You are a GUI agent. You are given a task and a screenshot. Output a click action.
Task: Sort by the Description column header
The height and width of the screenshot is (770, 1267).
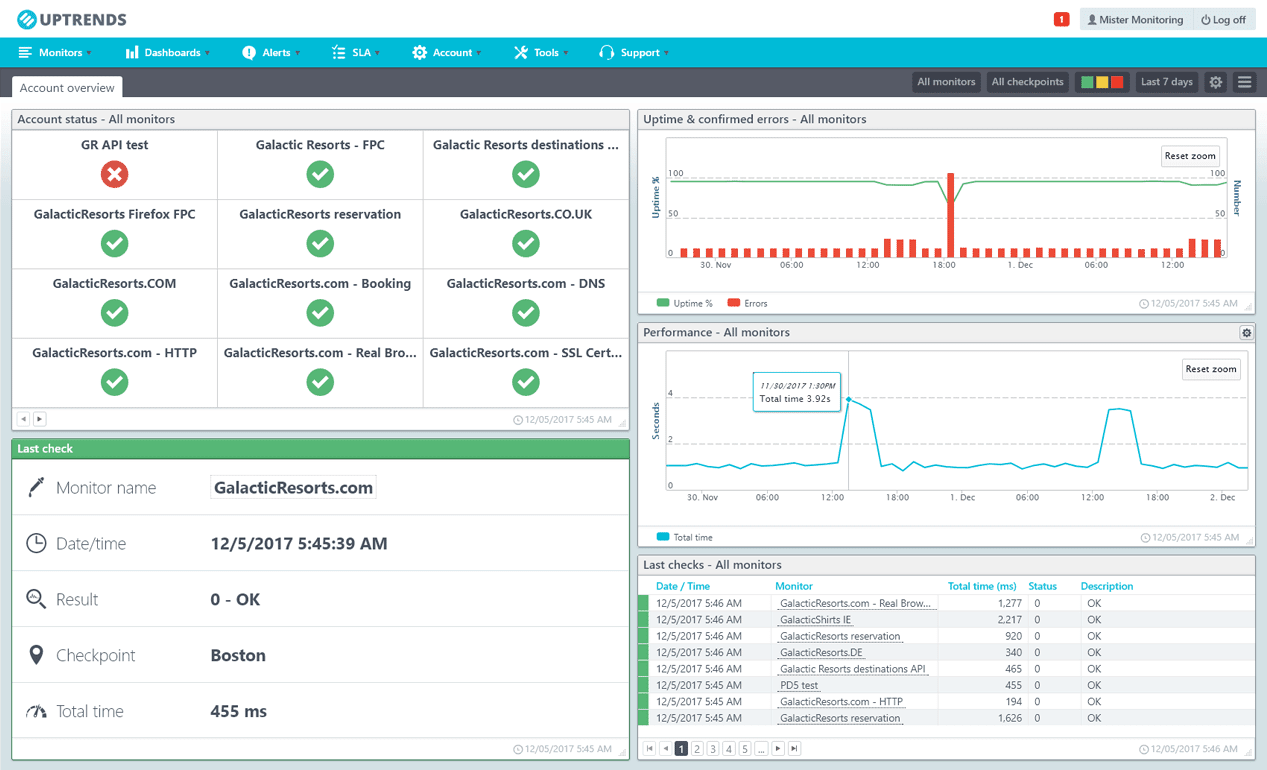[1107, 586]
